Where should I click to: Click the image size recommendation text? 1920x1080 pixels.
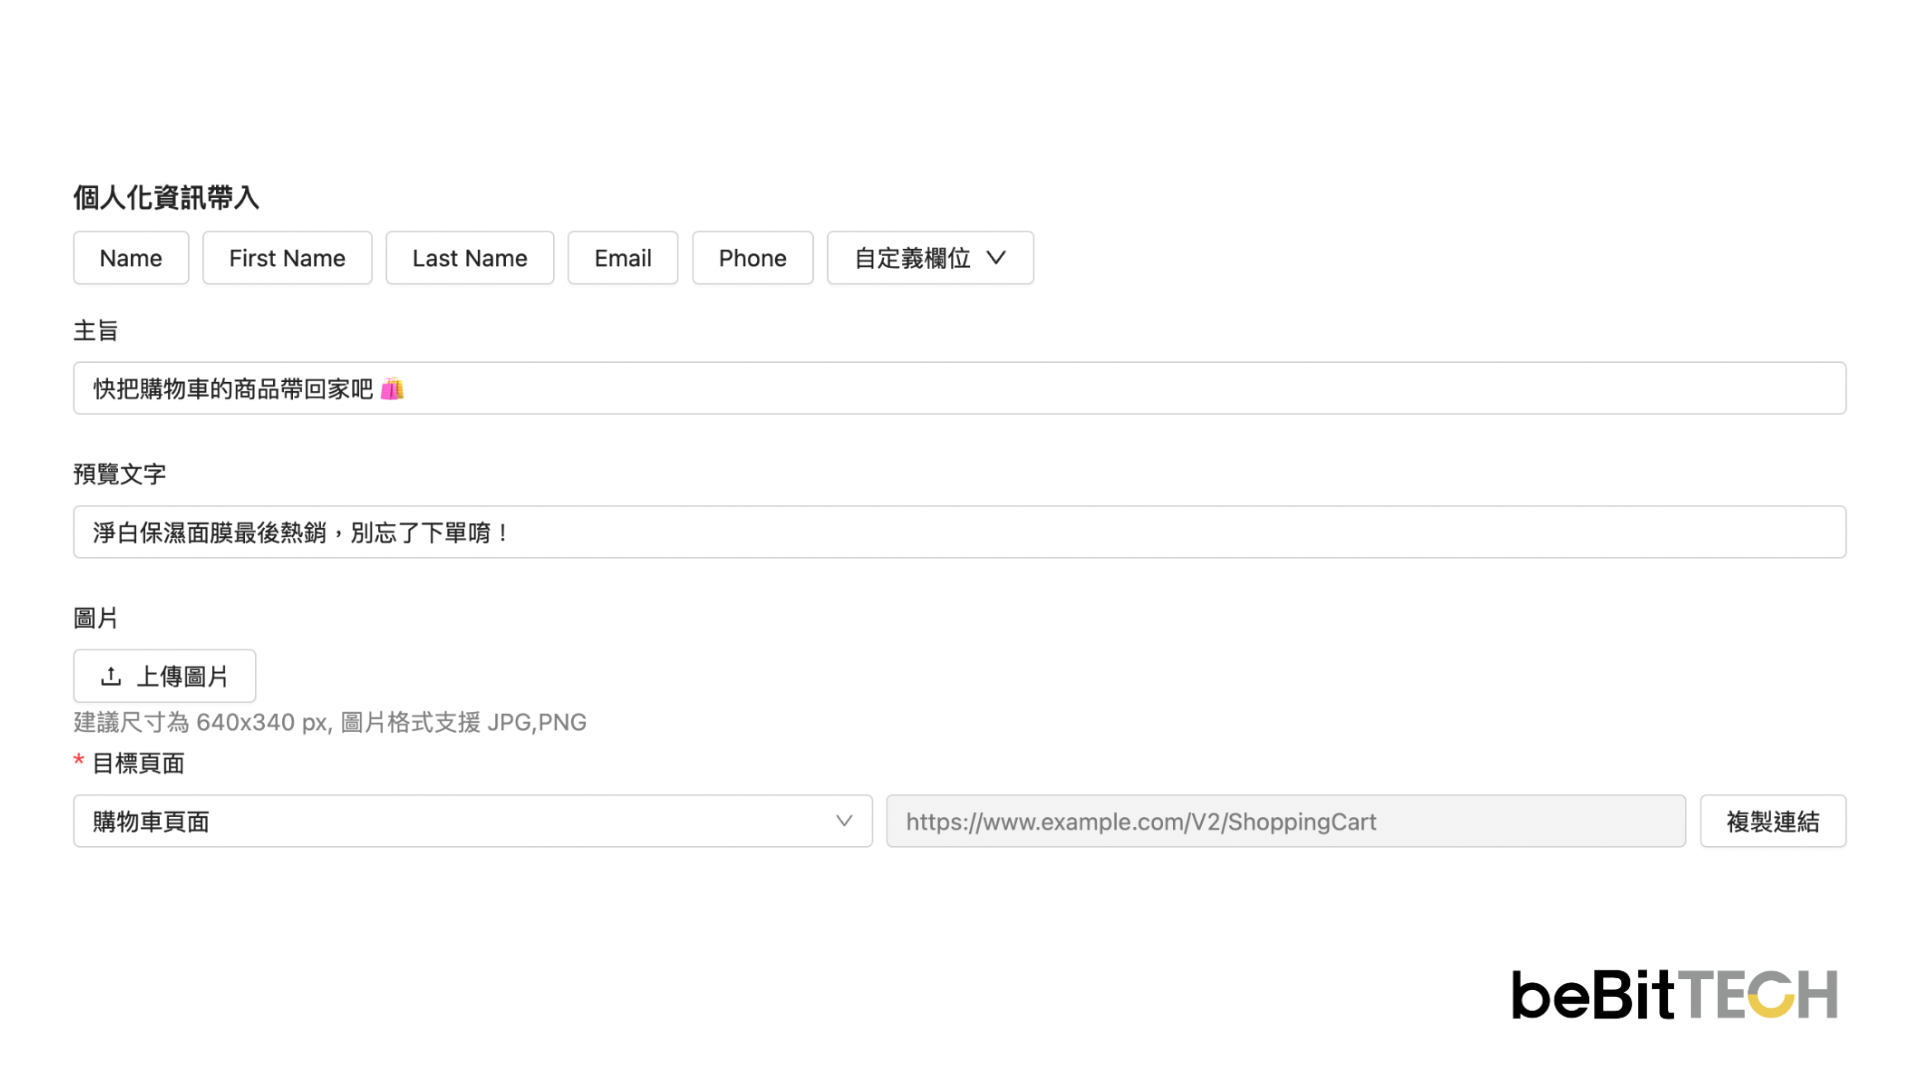pyautogui.click(x=329, y=722)
